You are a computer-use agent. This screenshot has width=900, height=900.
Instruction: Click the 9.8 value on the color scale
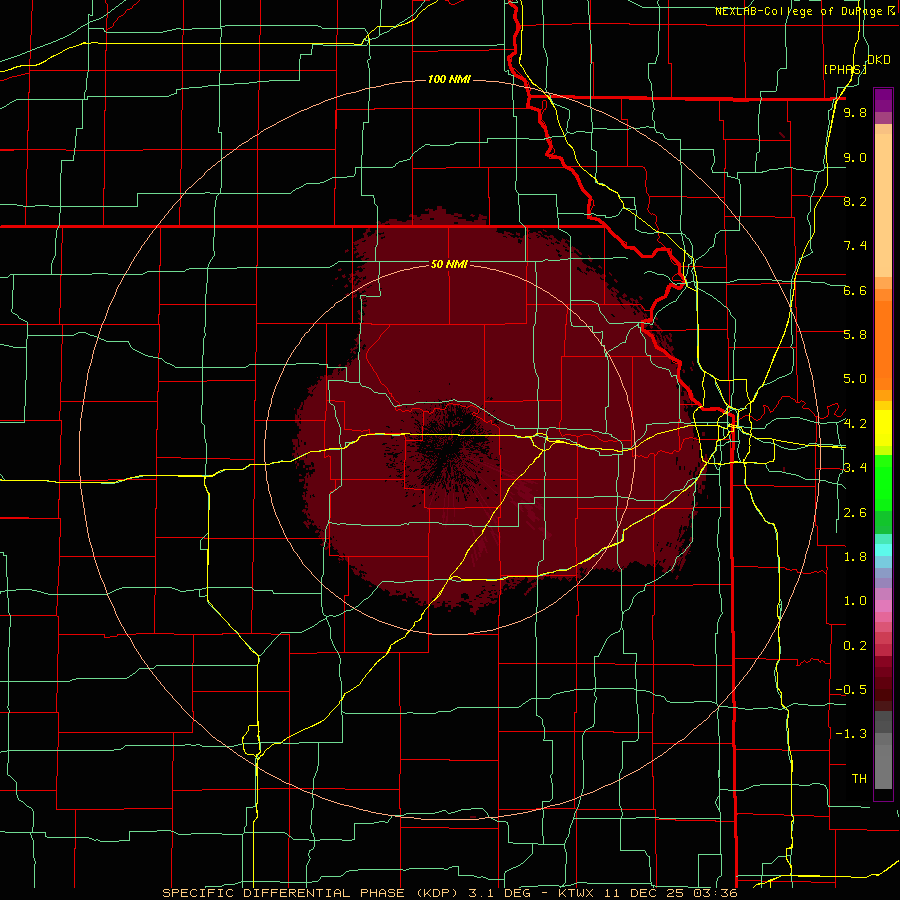[x=855, y=113]
